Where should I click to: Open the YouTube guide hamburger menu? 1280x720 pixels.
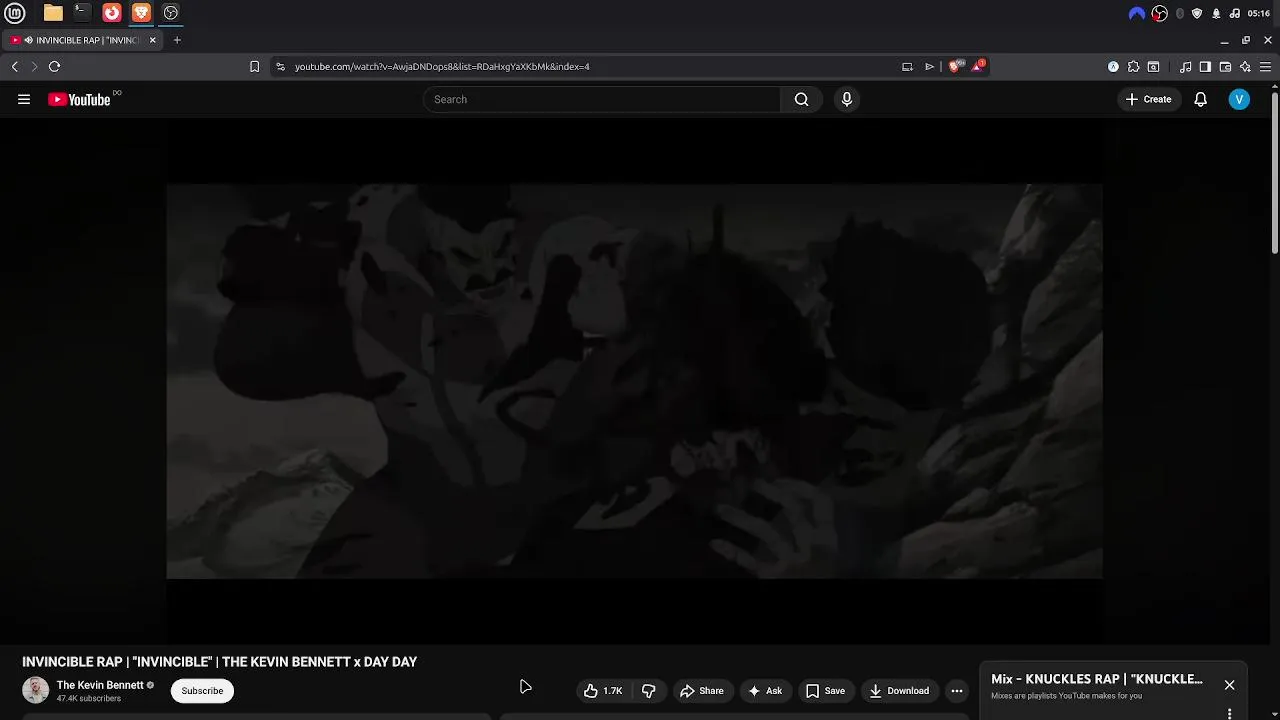[x=24, y=99]
